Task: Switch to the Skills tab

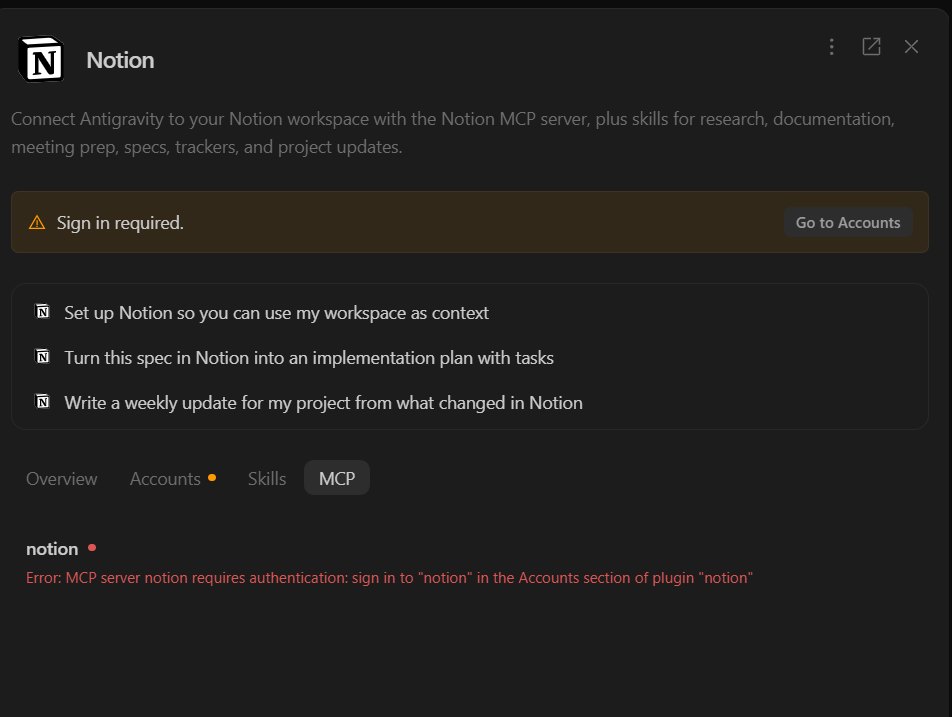Action: (267, 478)
